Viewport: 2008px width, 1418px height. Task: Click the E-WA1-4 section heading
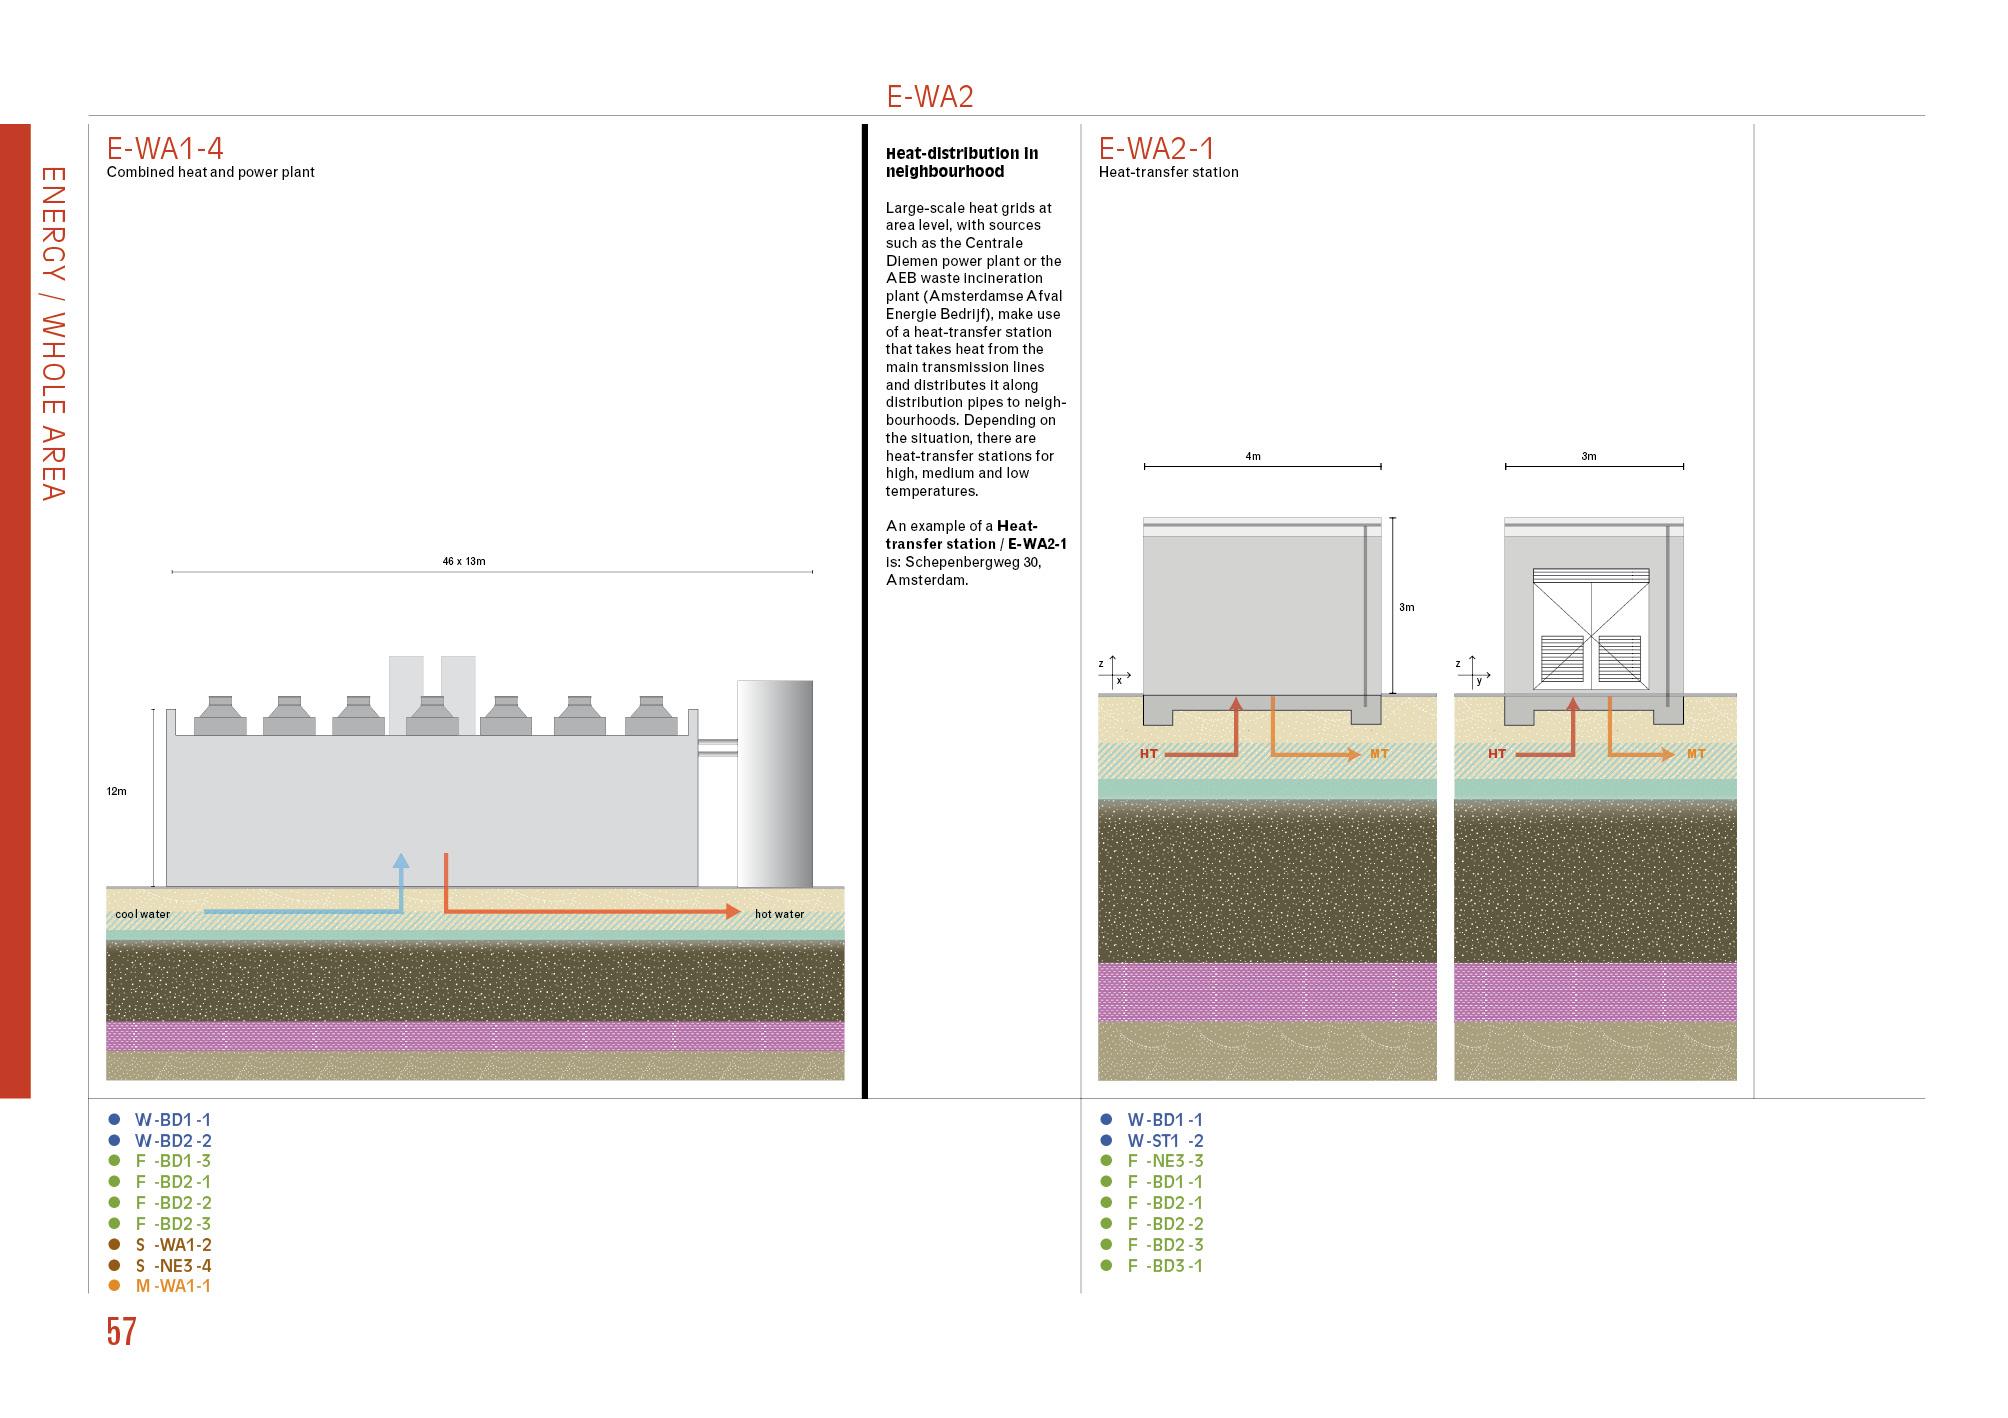(x=165, y=148)
